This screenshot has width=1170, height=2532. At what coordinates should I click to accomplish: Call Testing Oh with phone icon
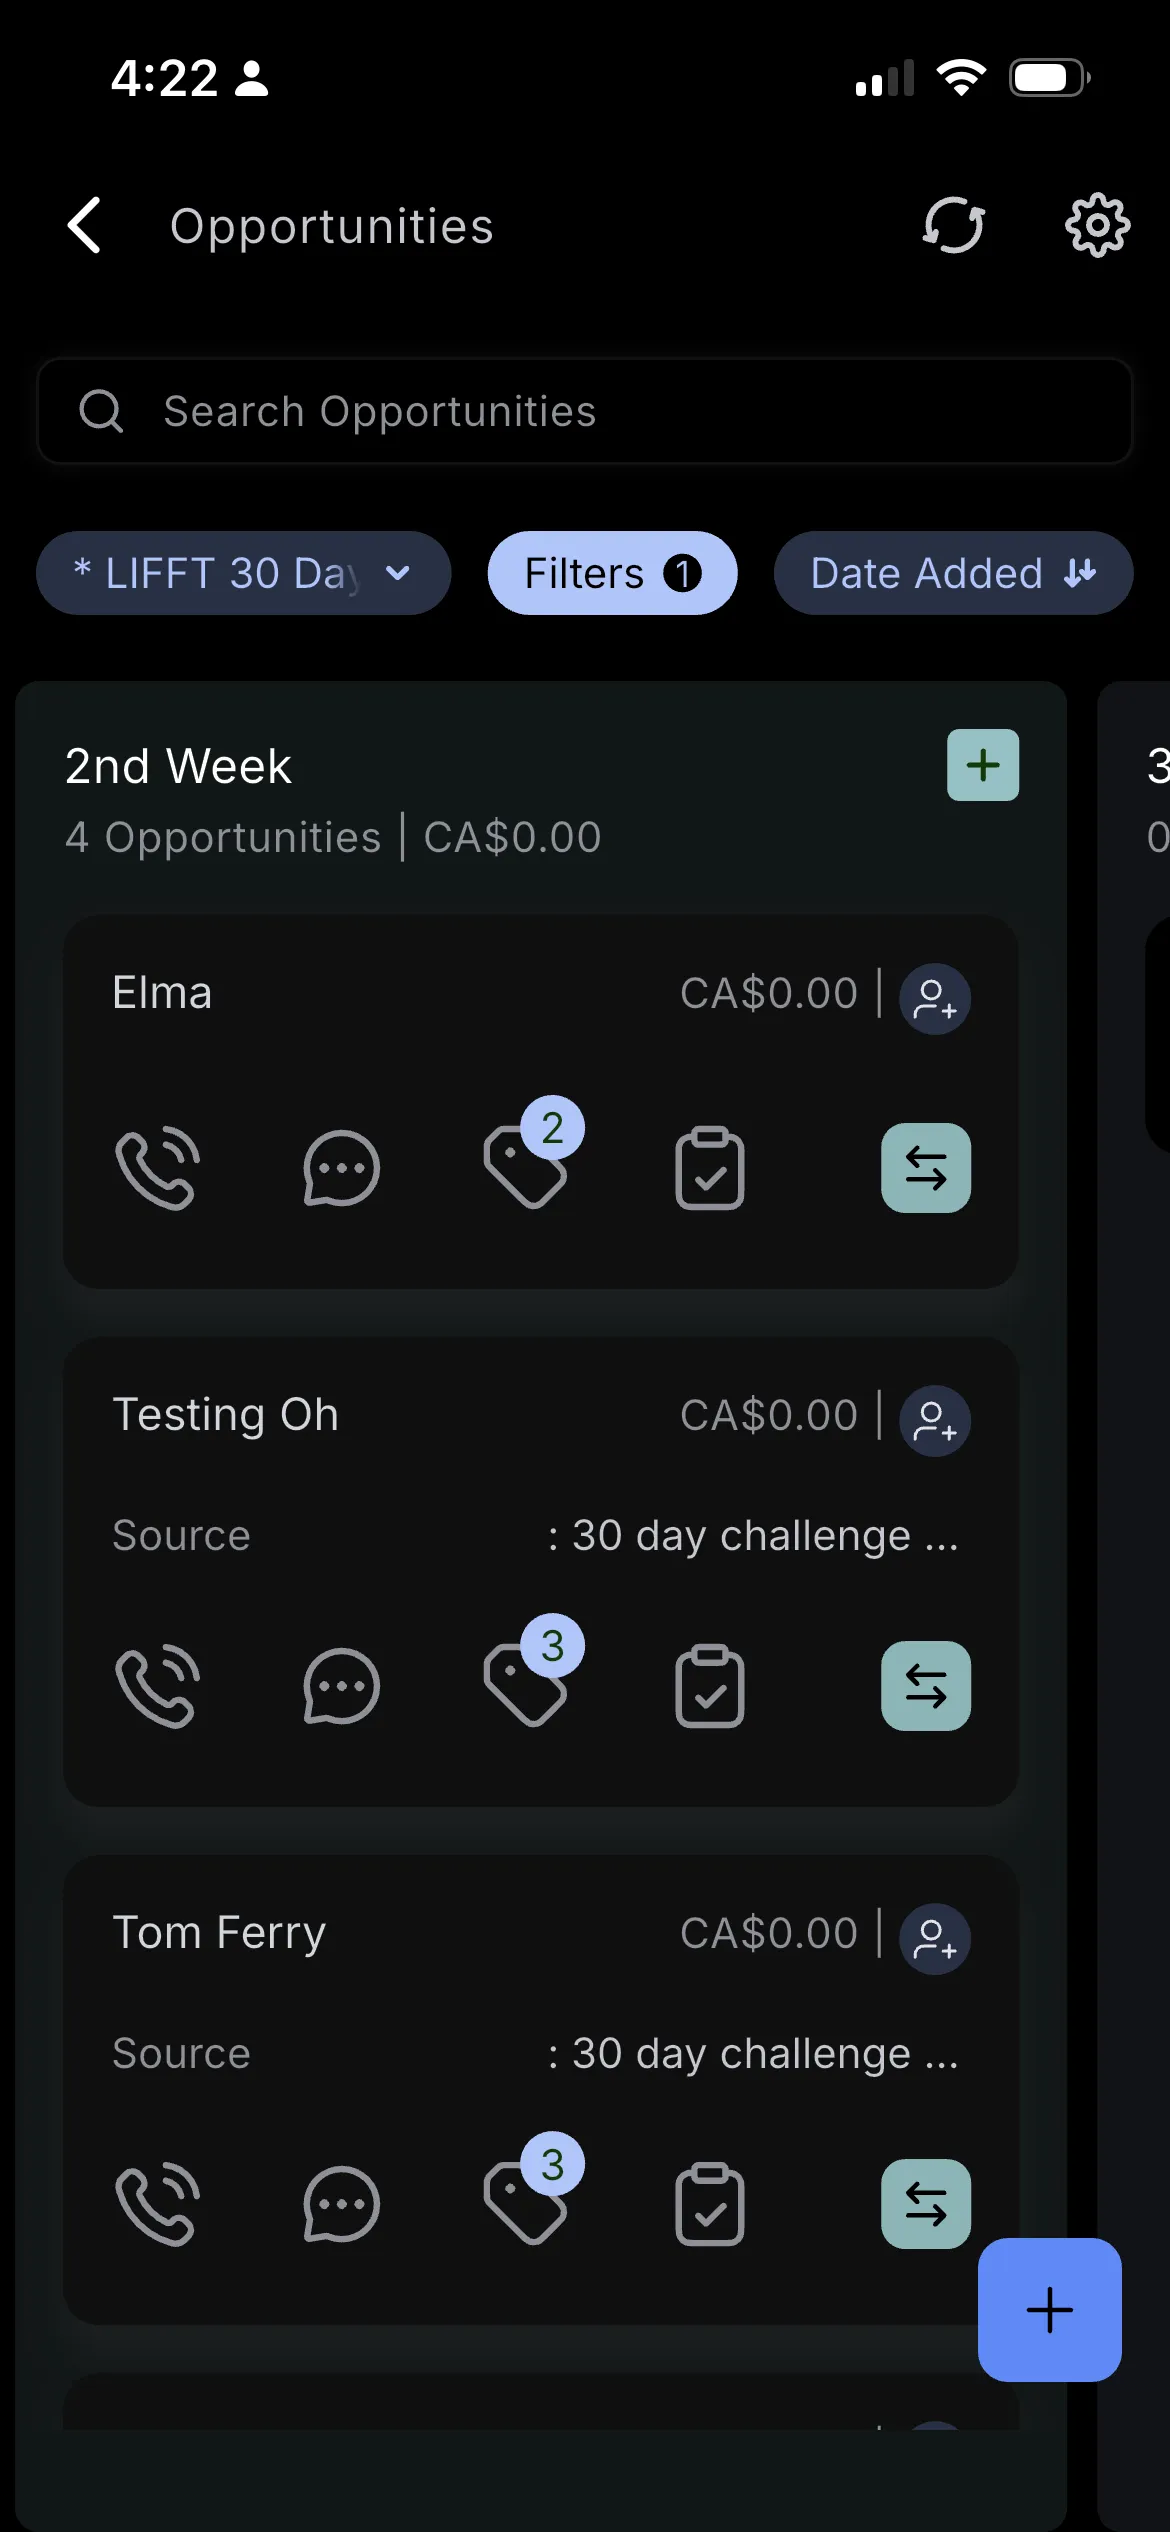click(x=158, y=1686)
